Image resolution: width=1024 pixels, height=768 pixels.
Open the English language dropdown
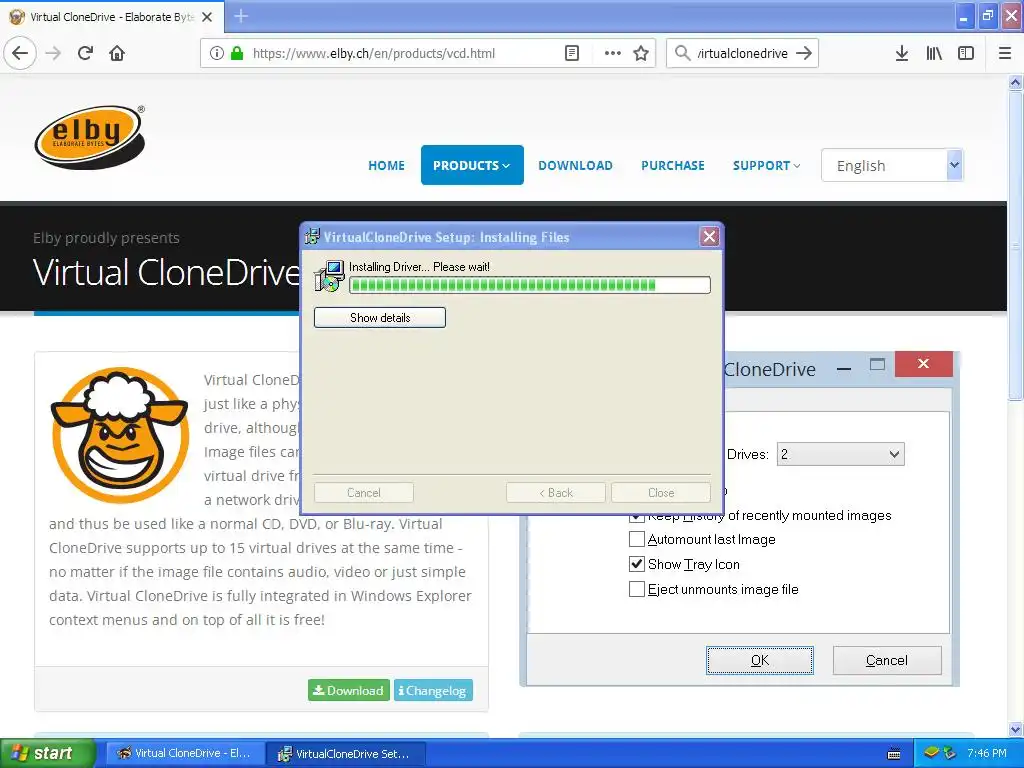(x=891, y=165)
